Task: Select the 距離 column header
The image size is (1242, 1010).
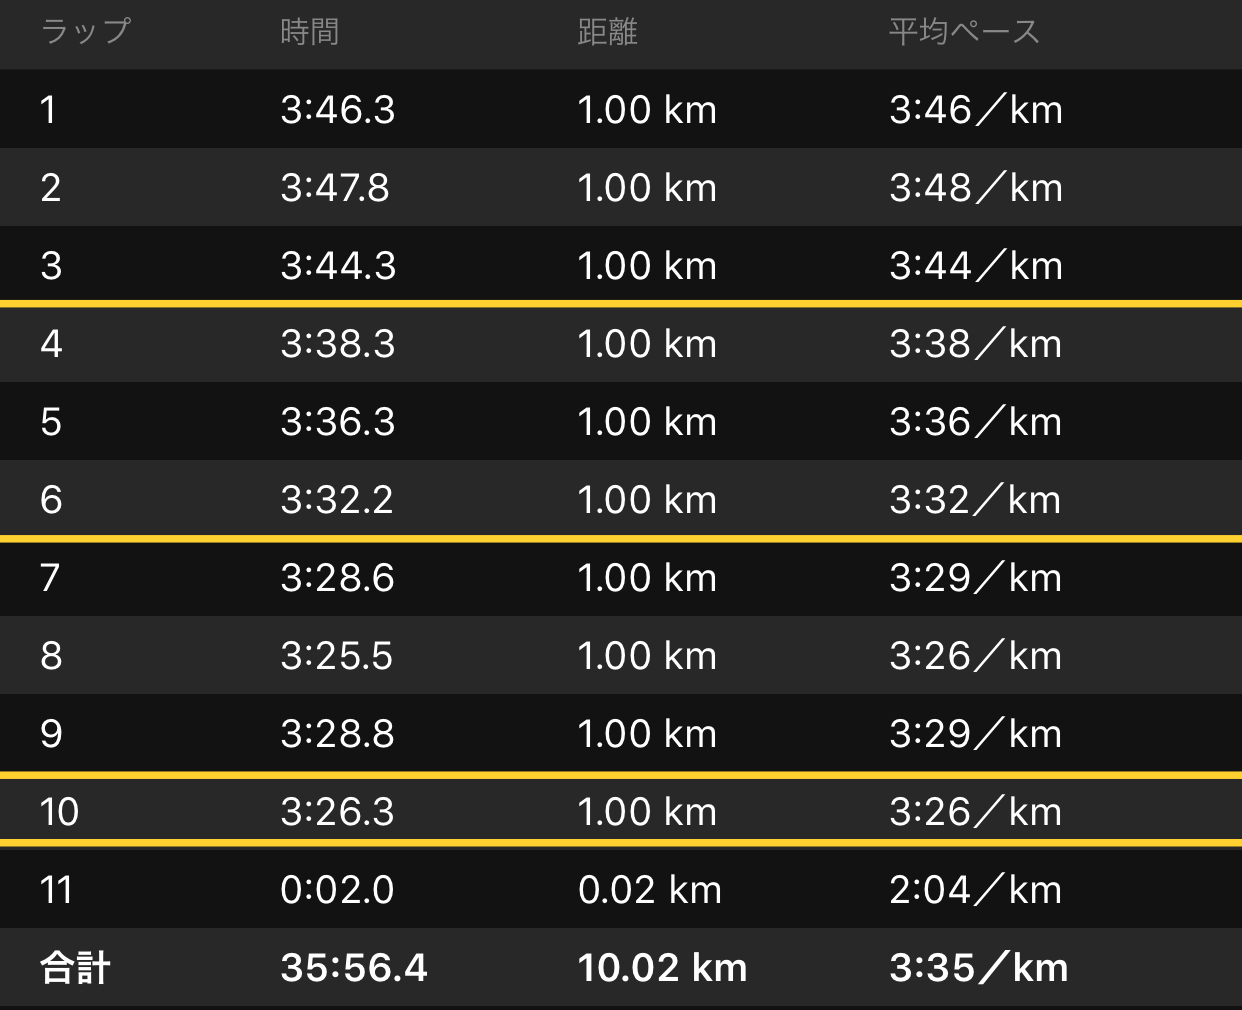Action: coord(607,32)
